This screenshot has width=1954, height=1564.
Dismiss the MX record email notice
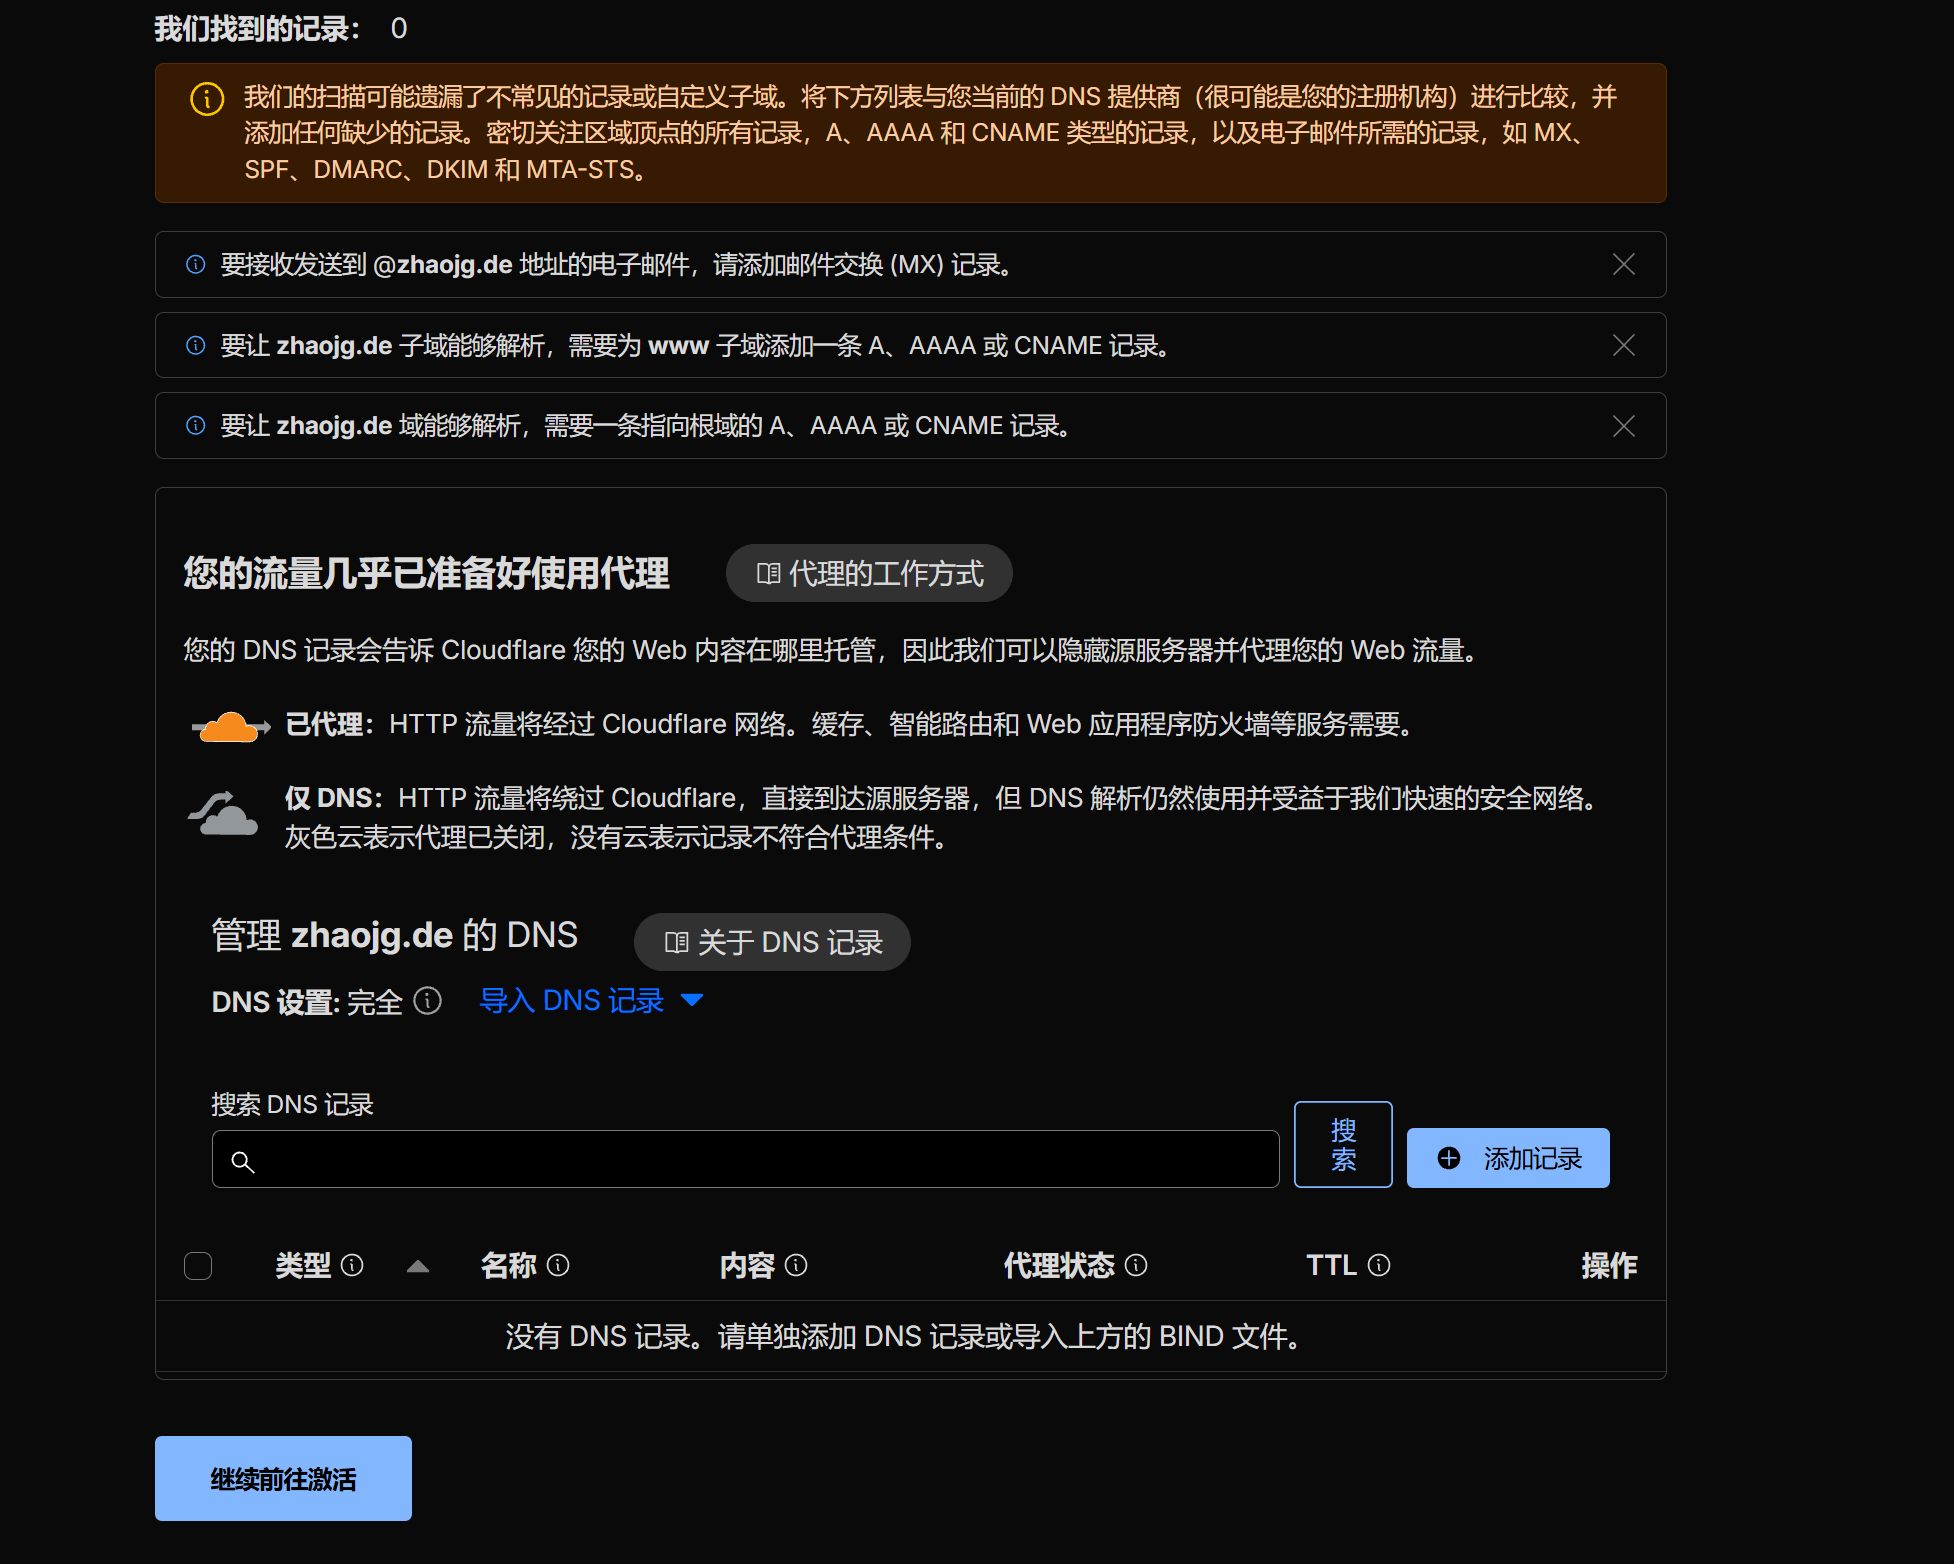pos(1623,264)
